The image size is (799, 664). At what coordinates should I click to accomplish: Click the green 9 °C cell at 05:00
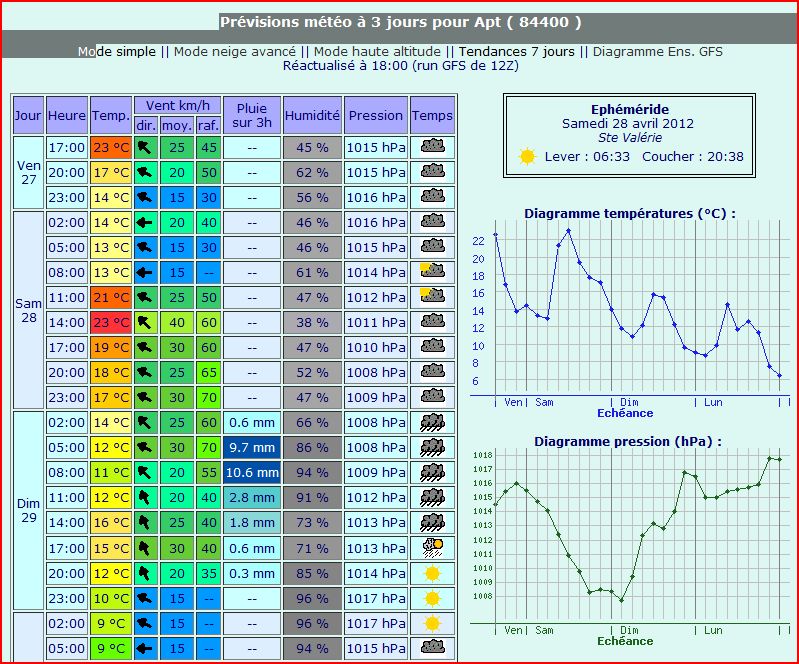111,648
